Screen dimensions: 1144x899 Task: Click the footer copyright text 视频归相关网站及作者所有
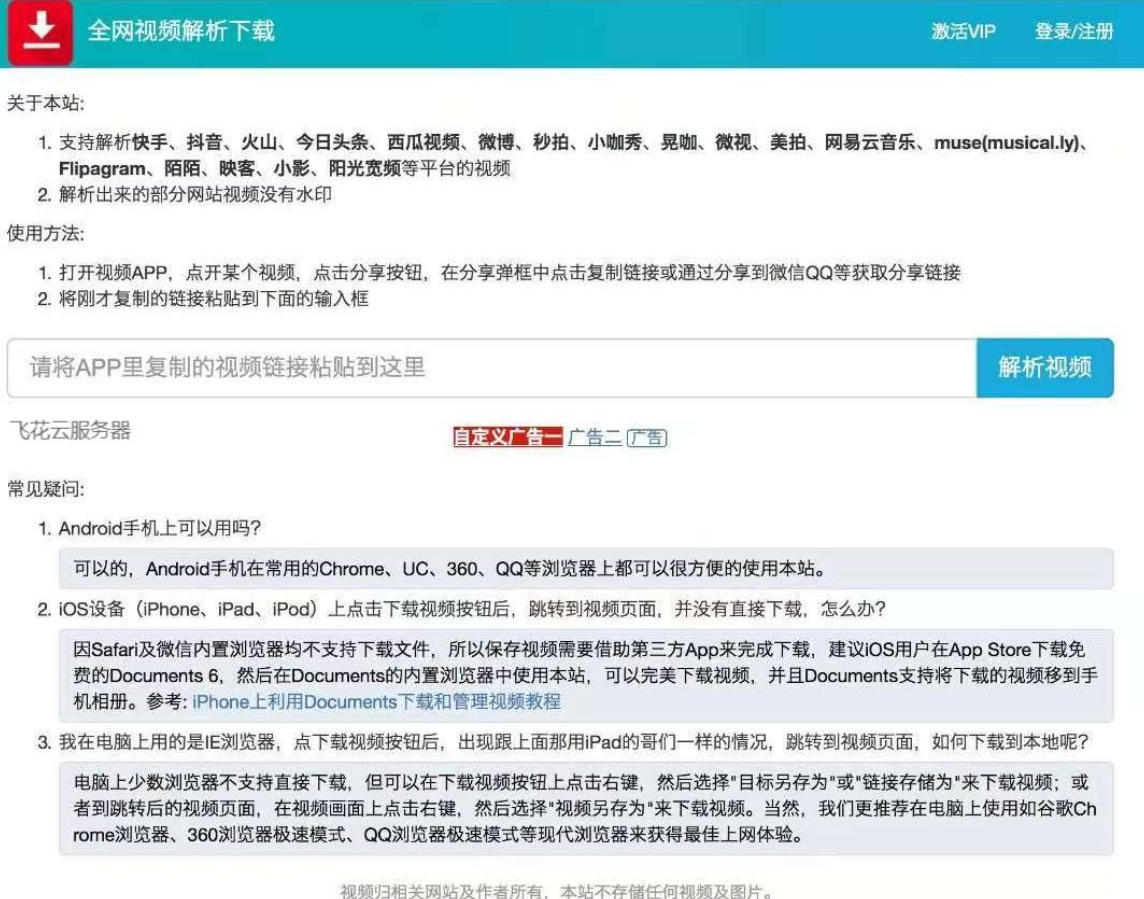[557, 891]
